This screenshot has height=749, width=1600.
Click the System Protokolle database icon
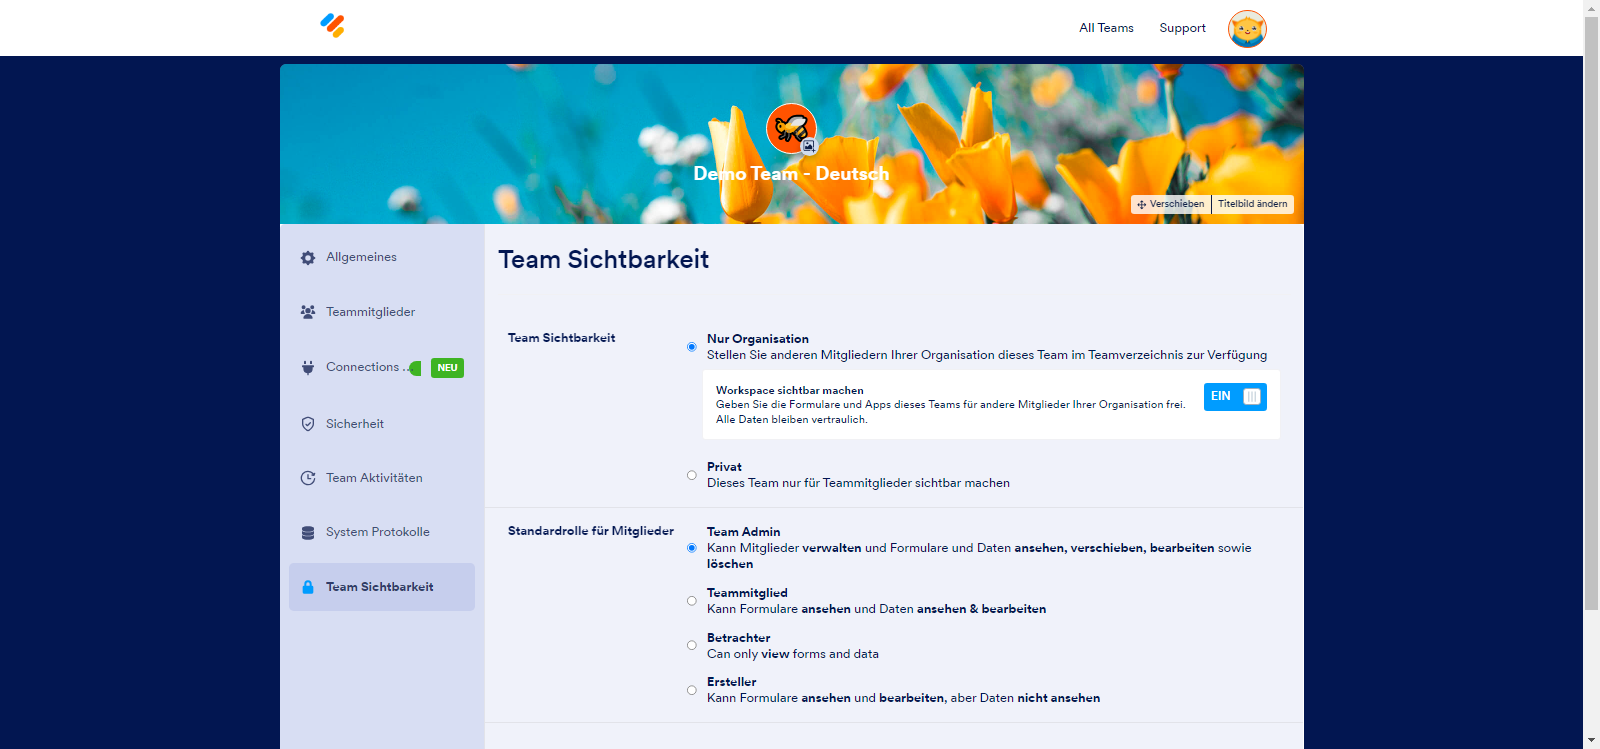click(x=308, y=533)
